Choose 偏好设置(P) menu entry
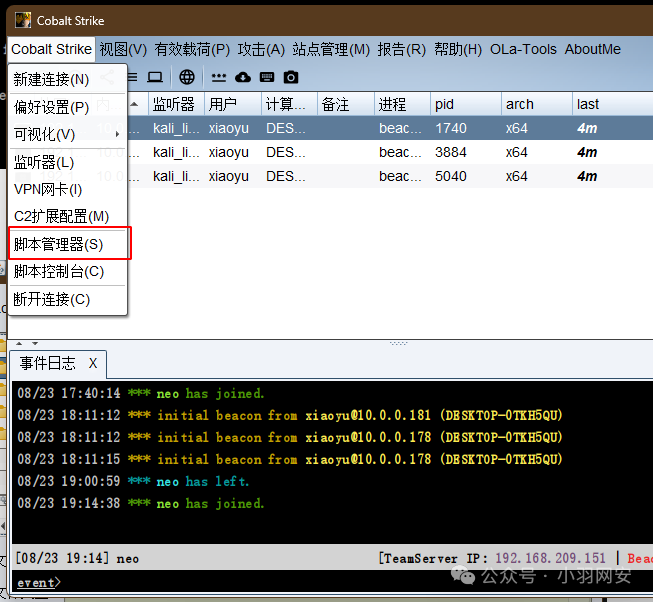The image size is (653, 602). [x=67, y=107]
